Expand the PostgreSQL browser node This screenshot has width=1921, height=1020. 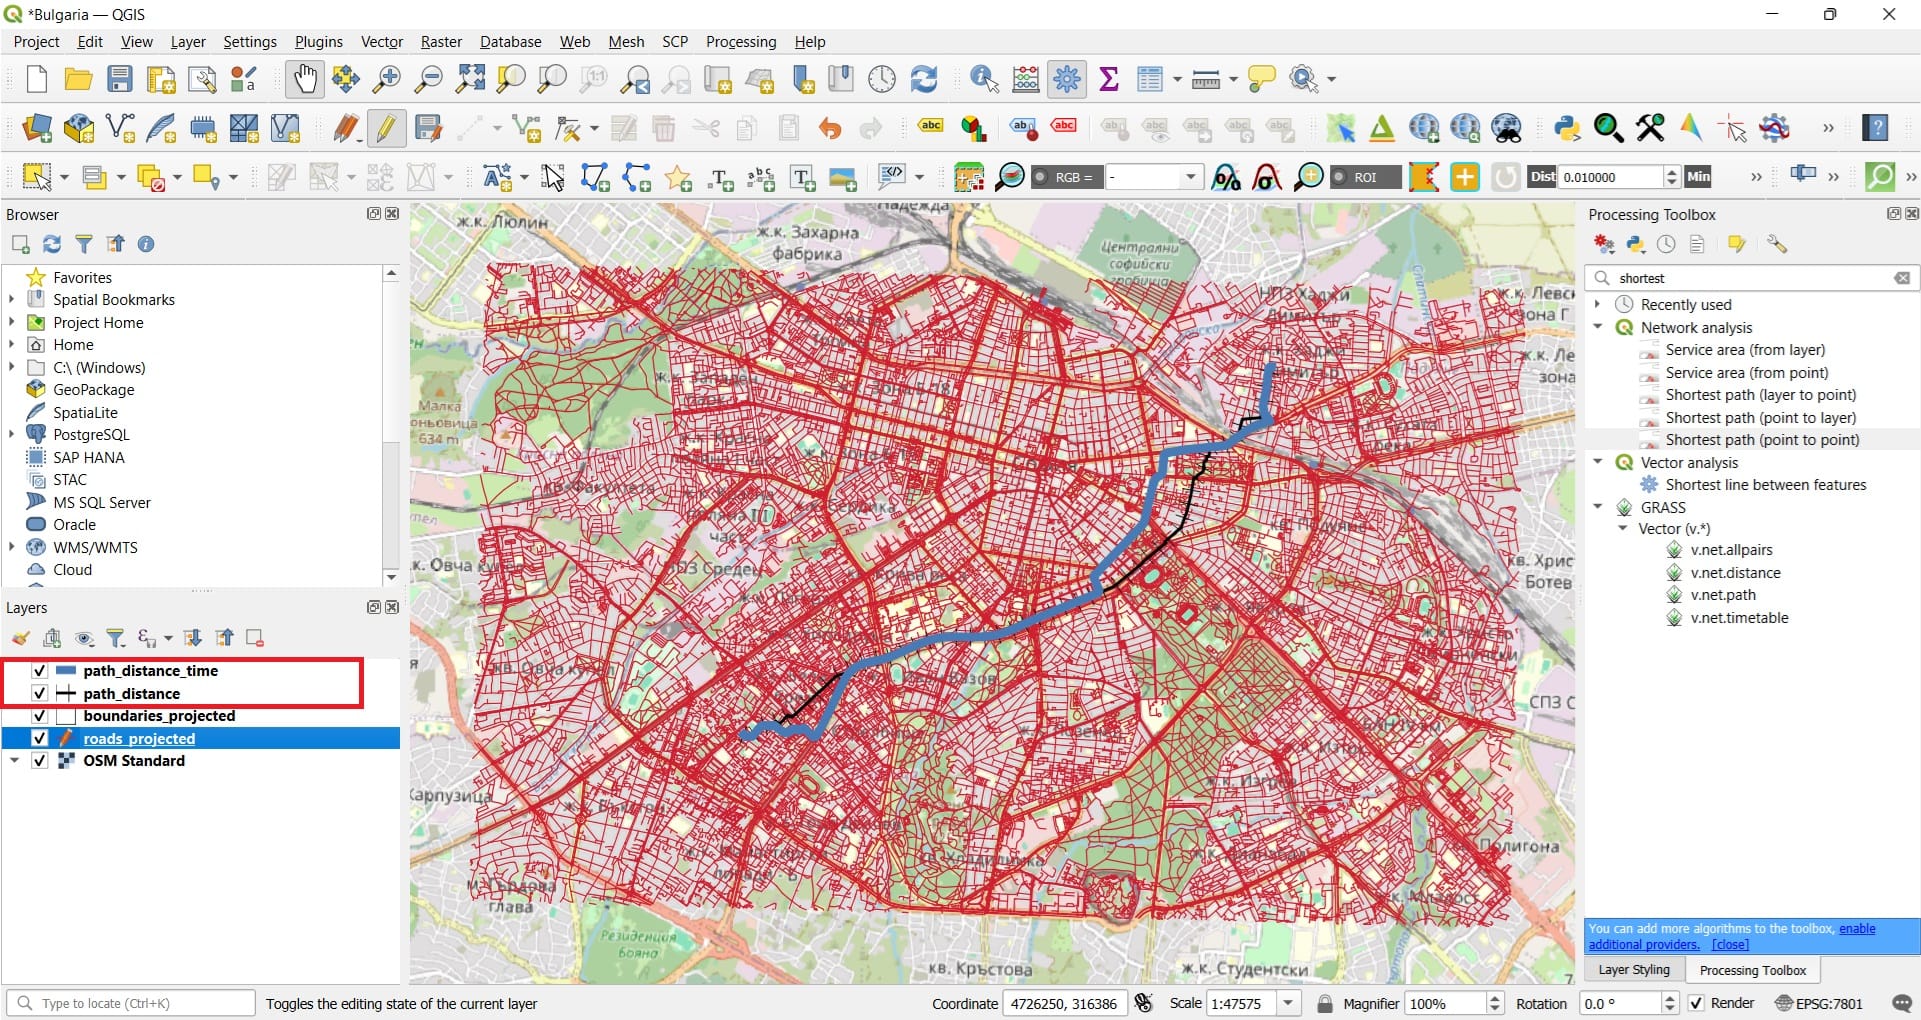coord(12,434)
